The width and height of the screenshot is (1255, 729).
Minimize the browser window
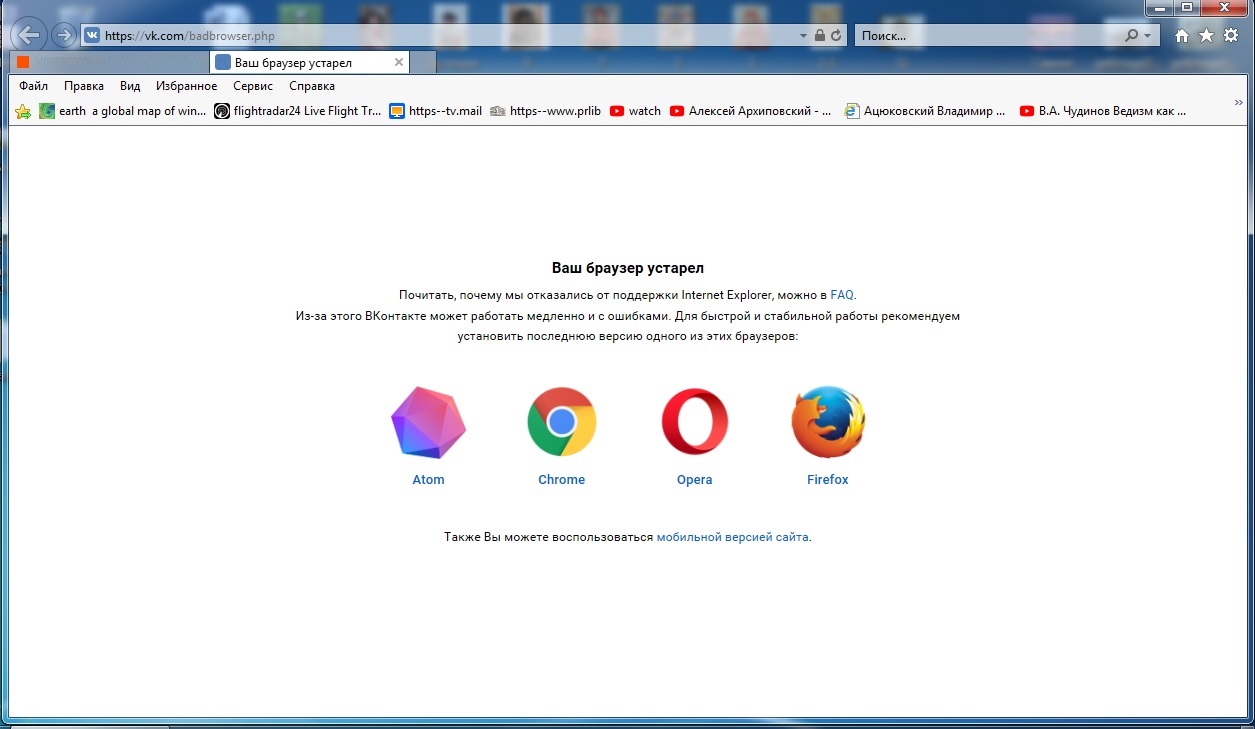[x=1162, y=7]
